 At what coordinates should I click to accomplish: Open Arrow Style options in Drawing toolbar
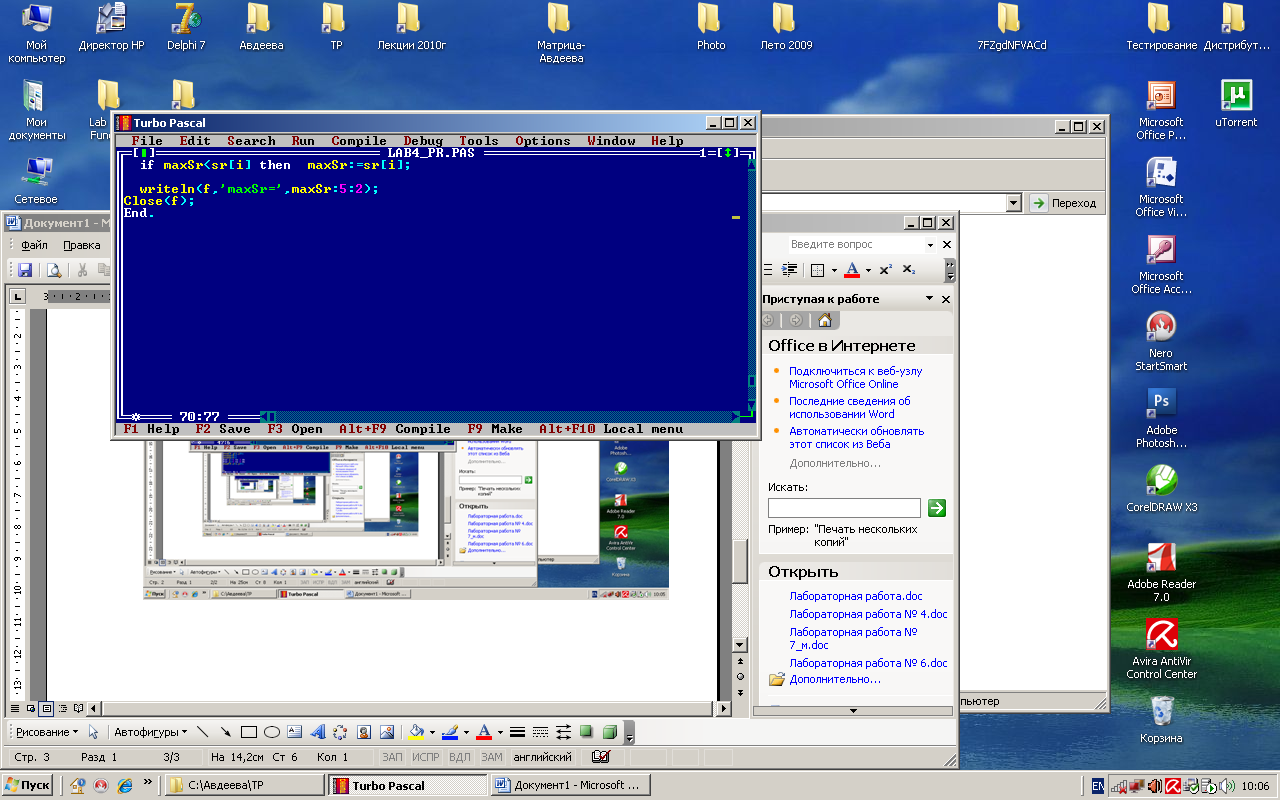pyautogui.click(x=564, y=732)
